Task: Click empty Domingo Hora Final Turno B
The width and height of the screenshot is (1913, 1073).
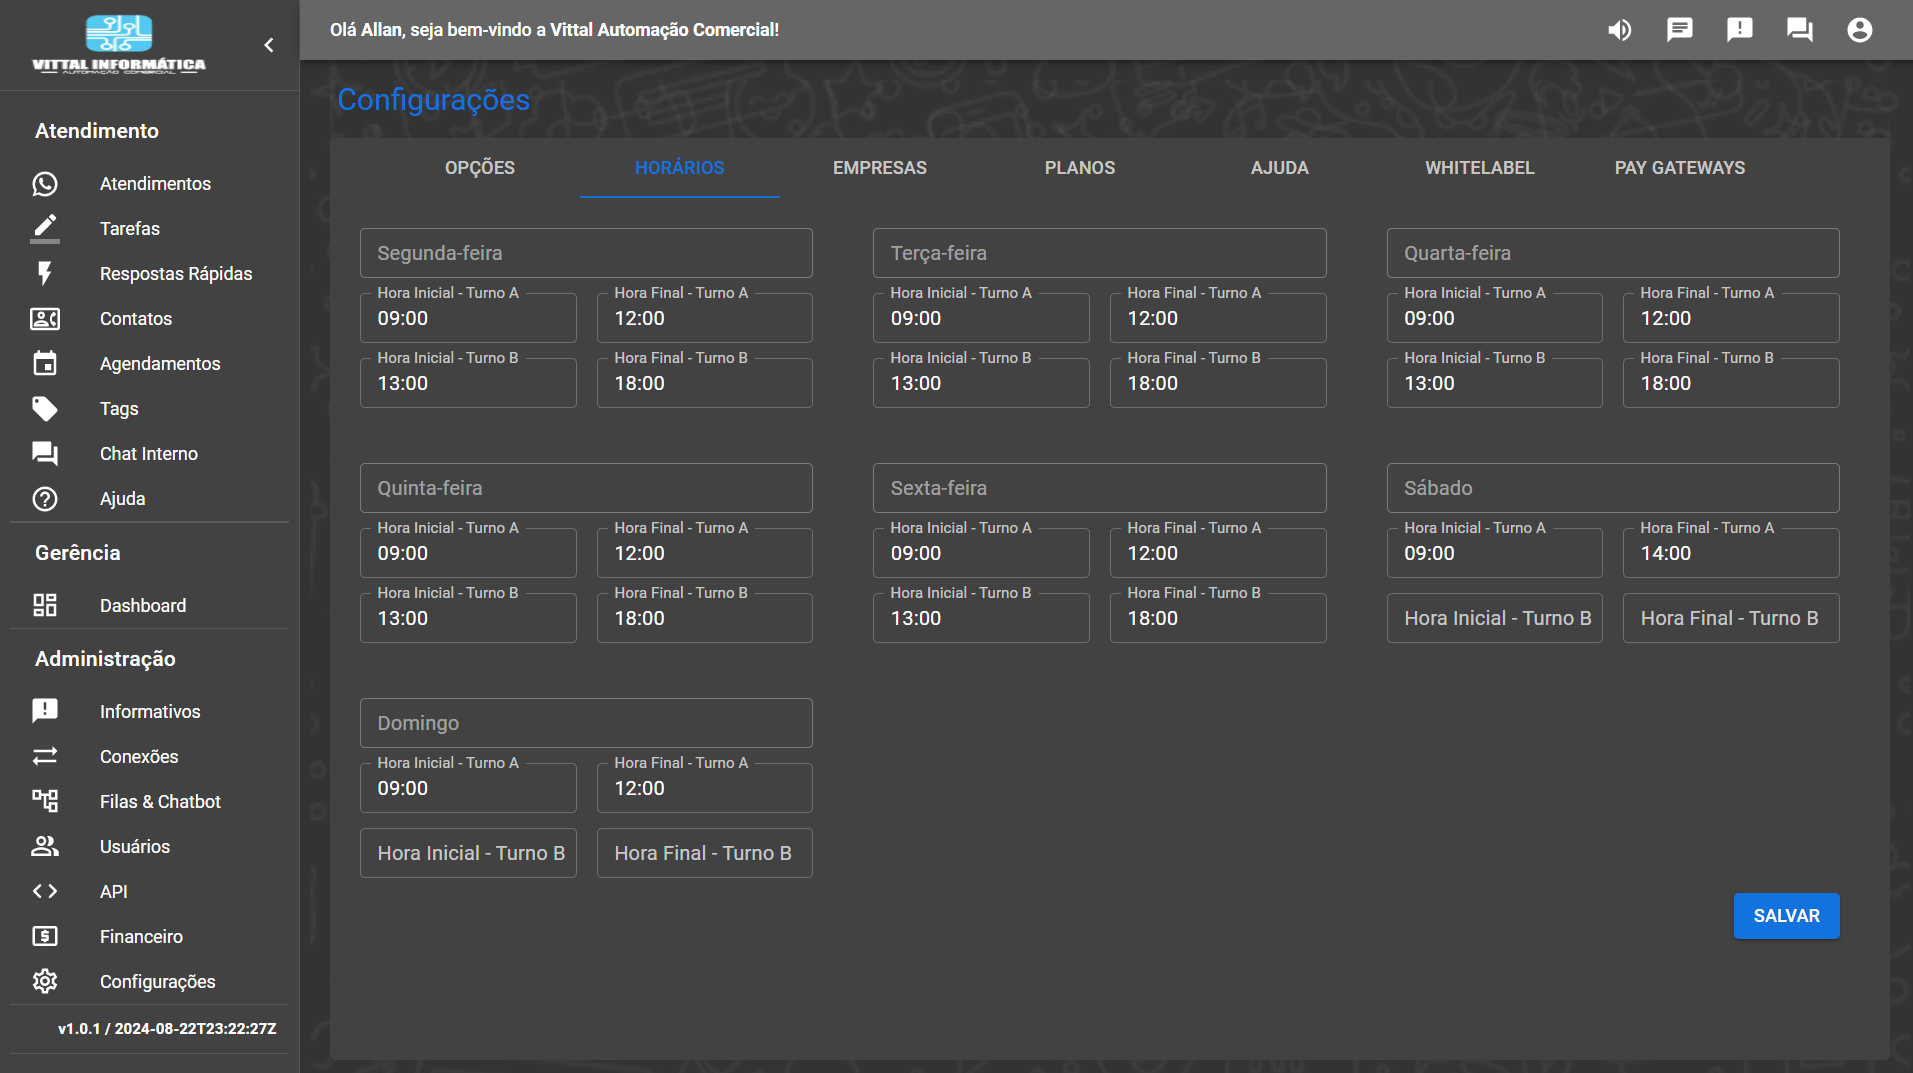Action: point(705,853)
